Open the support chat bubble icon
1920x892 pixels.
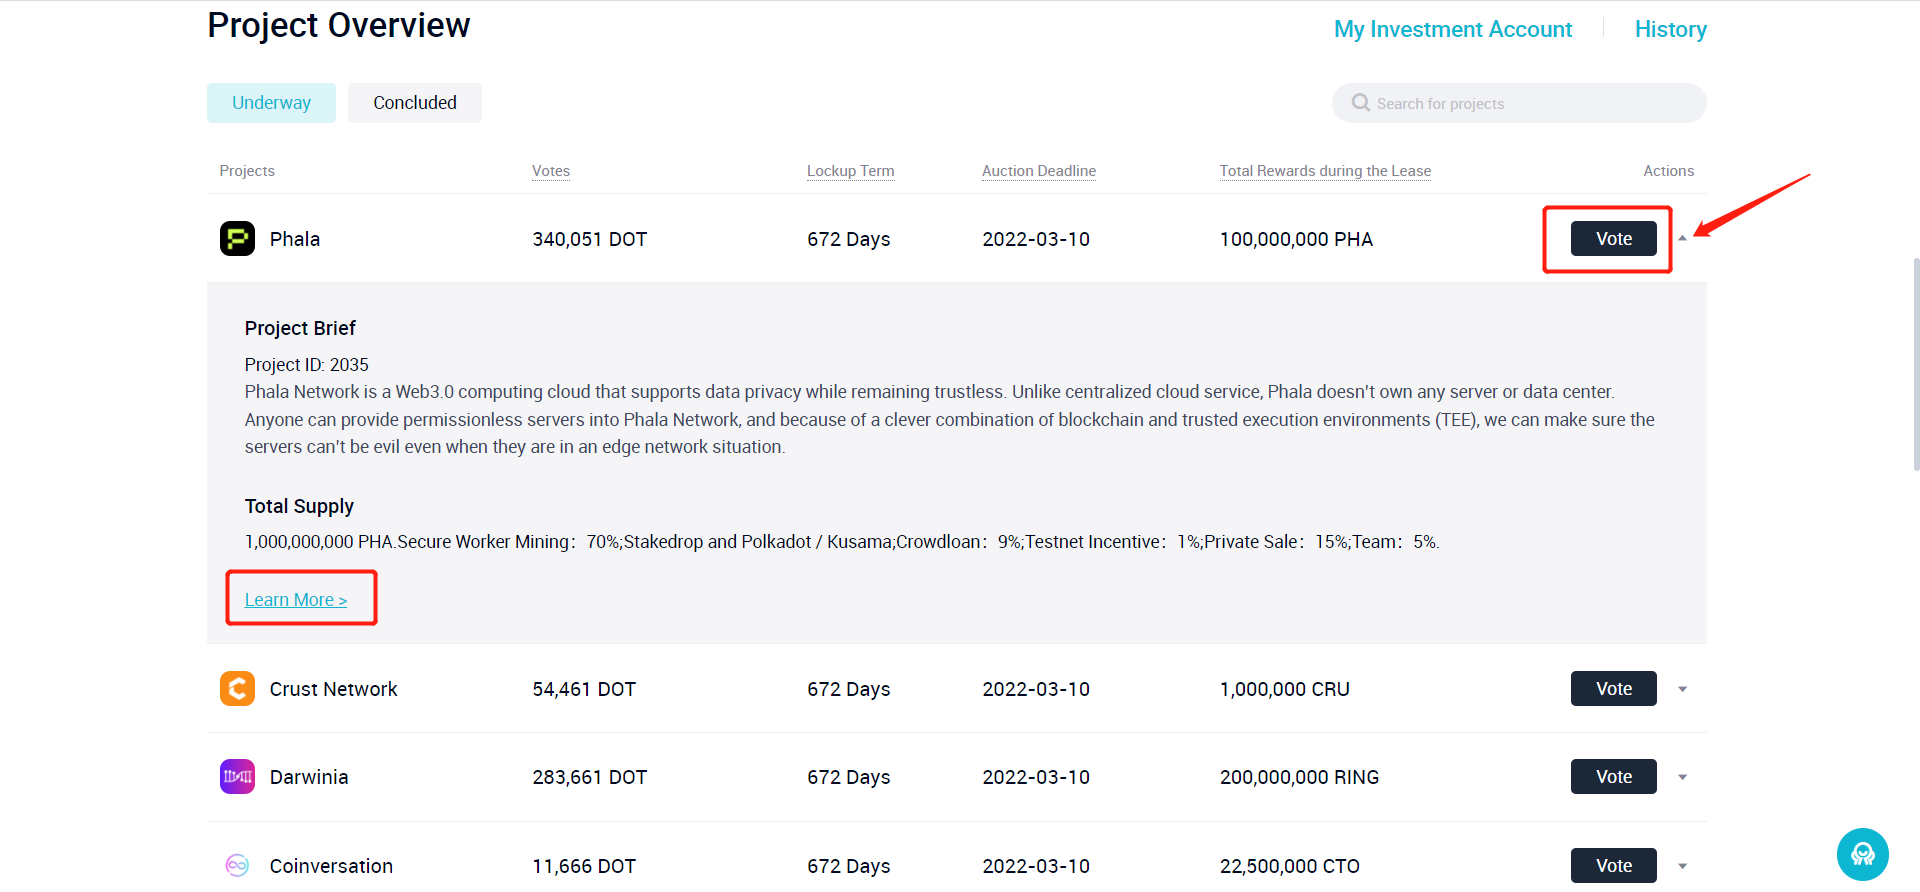click(1862, 854)
